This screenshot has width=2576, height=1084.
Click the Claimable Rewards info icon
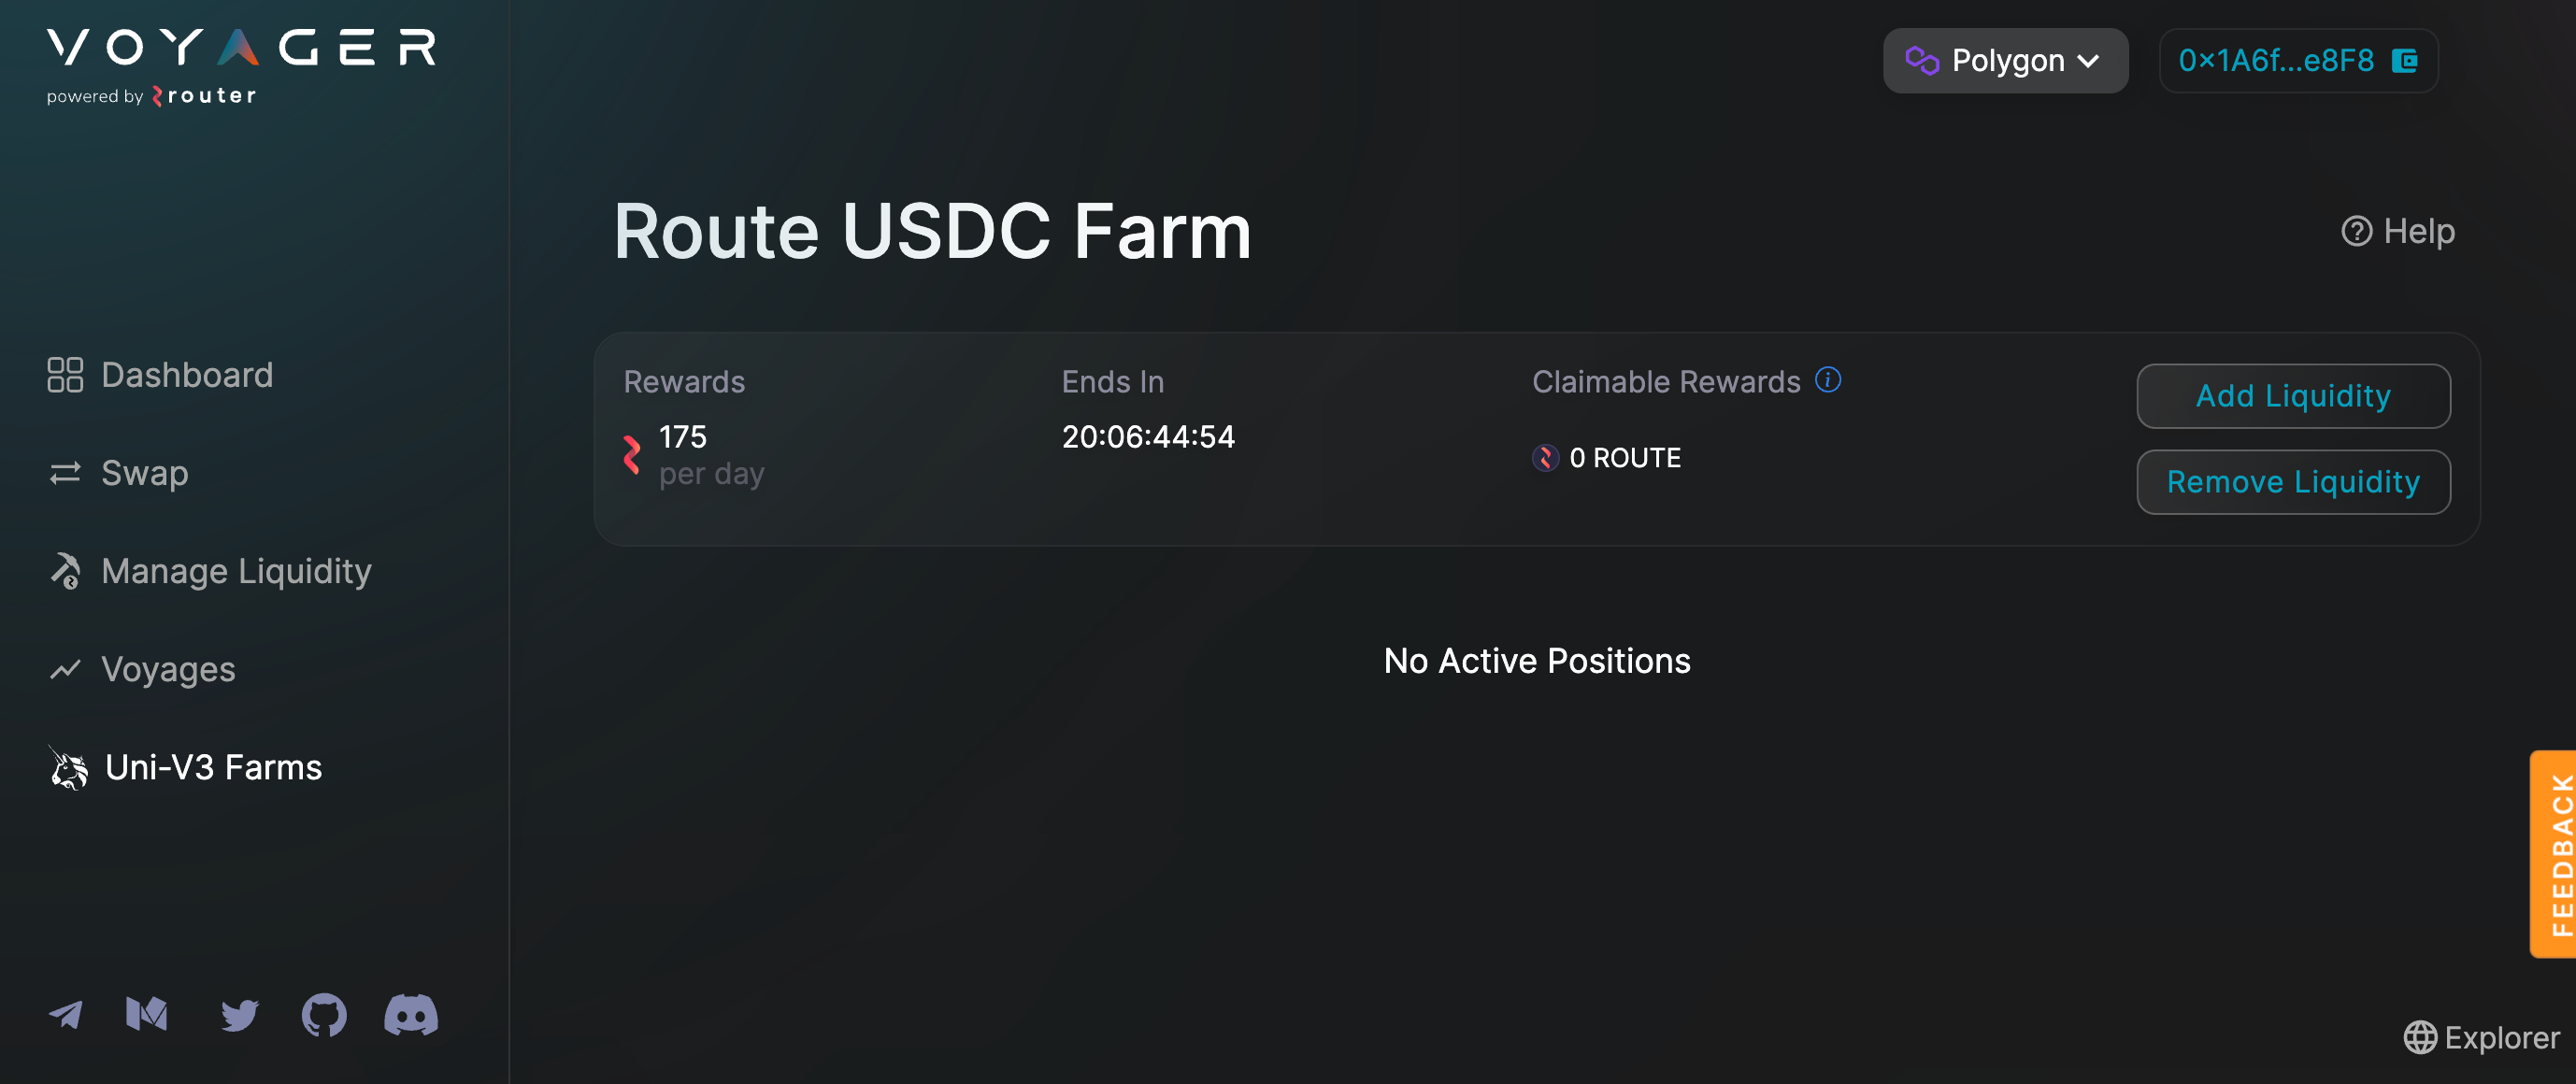click(1828, 380)
